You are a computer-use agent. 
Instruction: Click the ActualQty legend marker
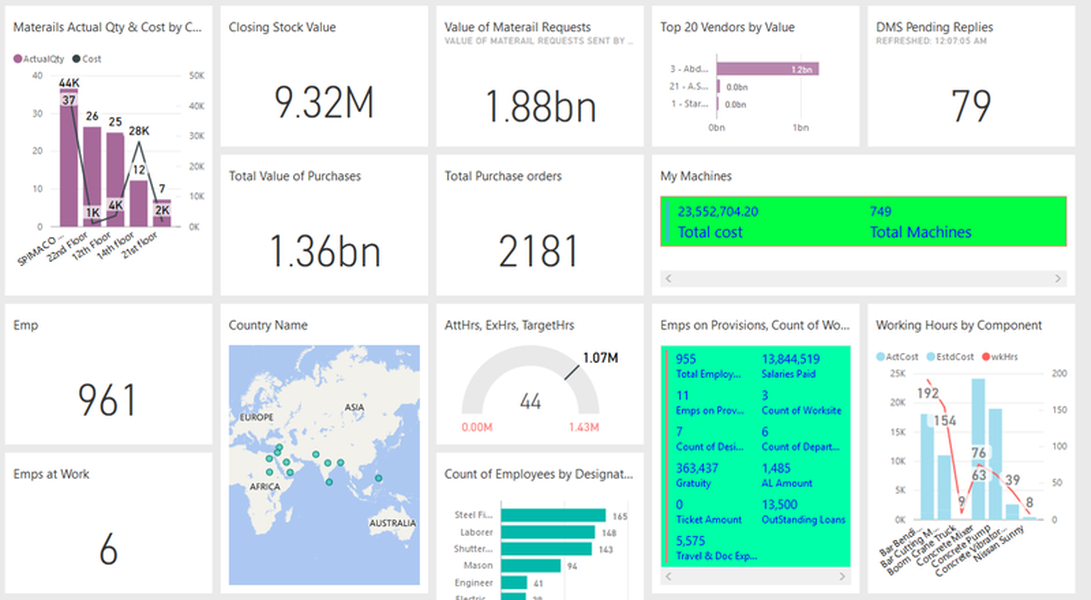[18, 59]
